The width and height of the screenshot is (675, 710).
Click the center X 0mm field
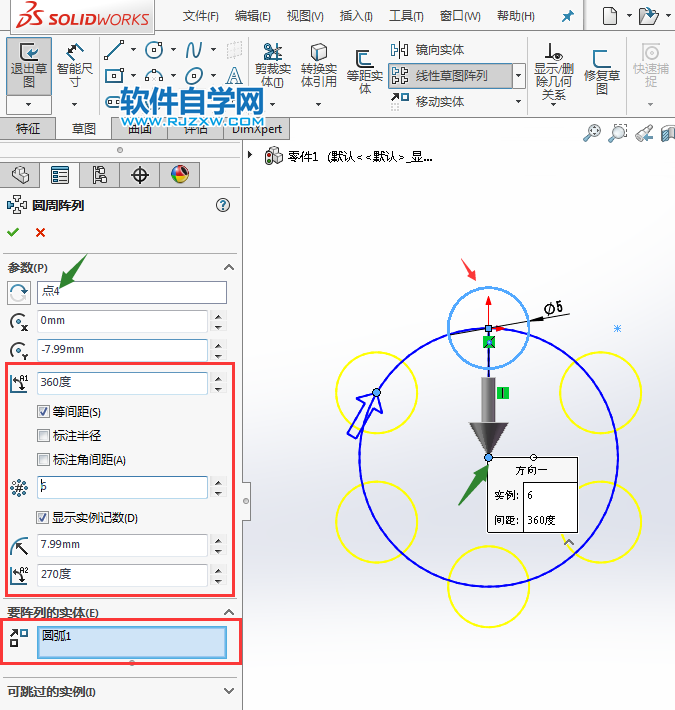[122, 321]
